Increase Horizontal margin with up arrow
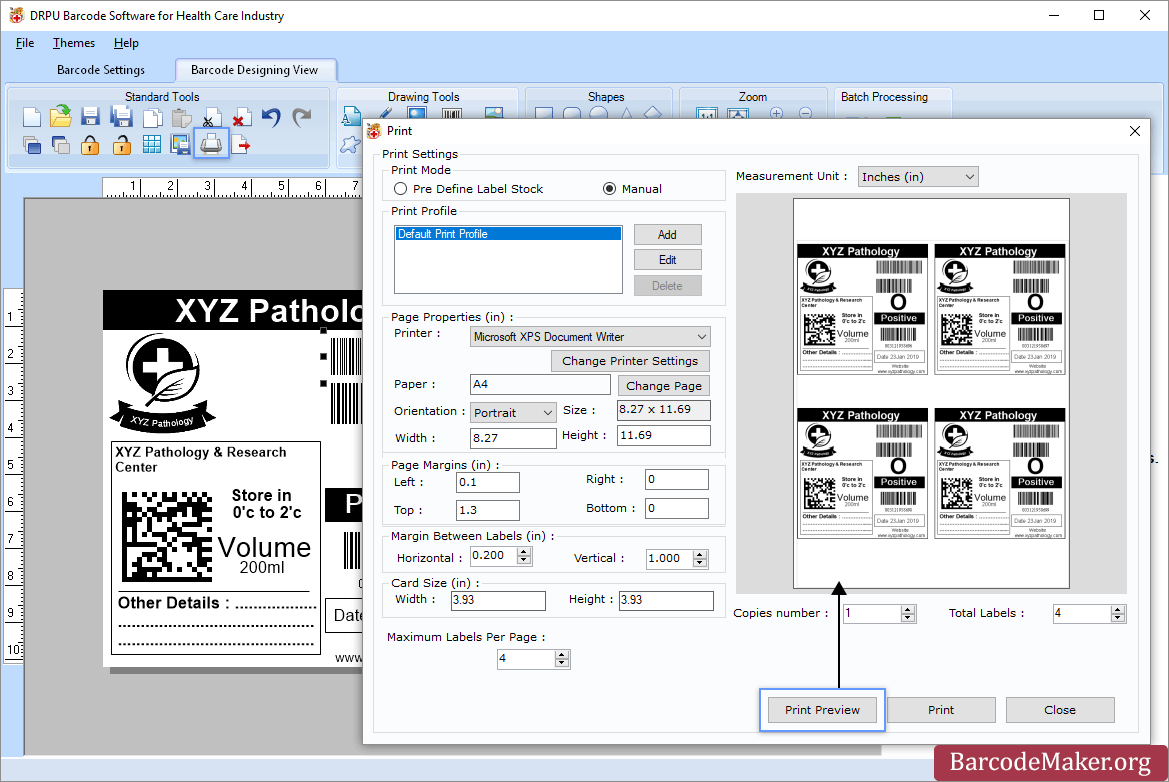This screenshot has width=1169, height=782. pyautogui.click(x=524, y=552)
